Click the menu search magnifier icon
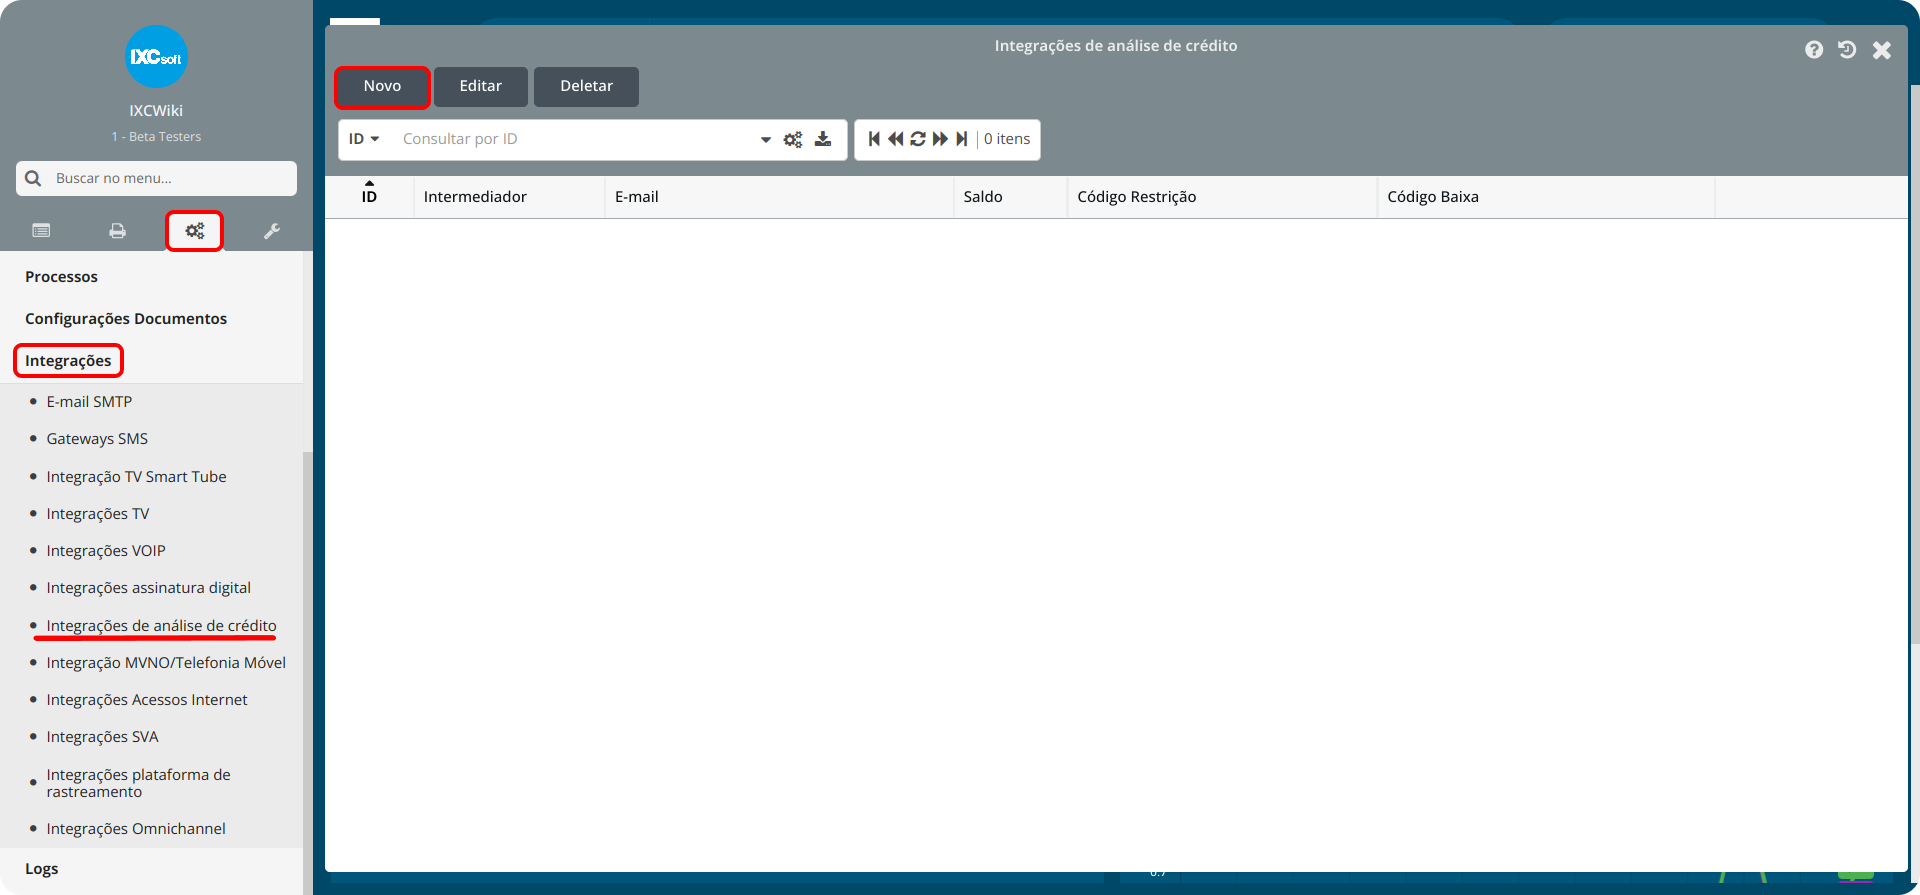 tap(33, 178)
